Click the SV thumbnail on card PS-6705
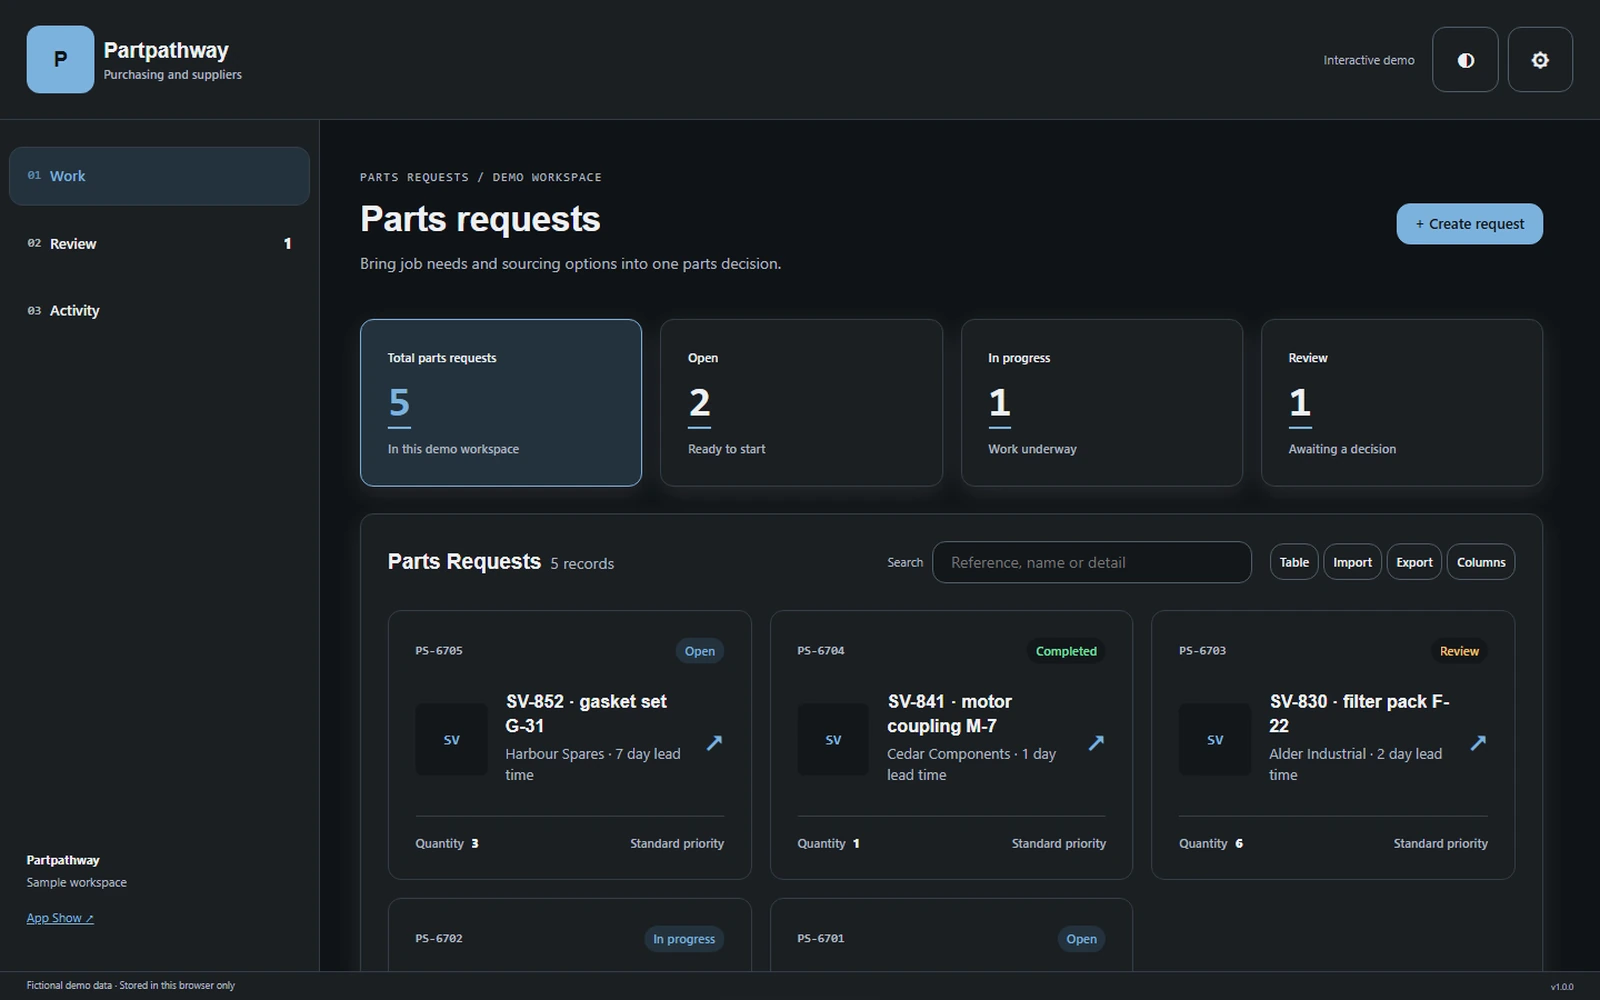The width and height of the screenshot is (1600, 1000). [451, 740]
